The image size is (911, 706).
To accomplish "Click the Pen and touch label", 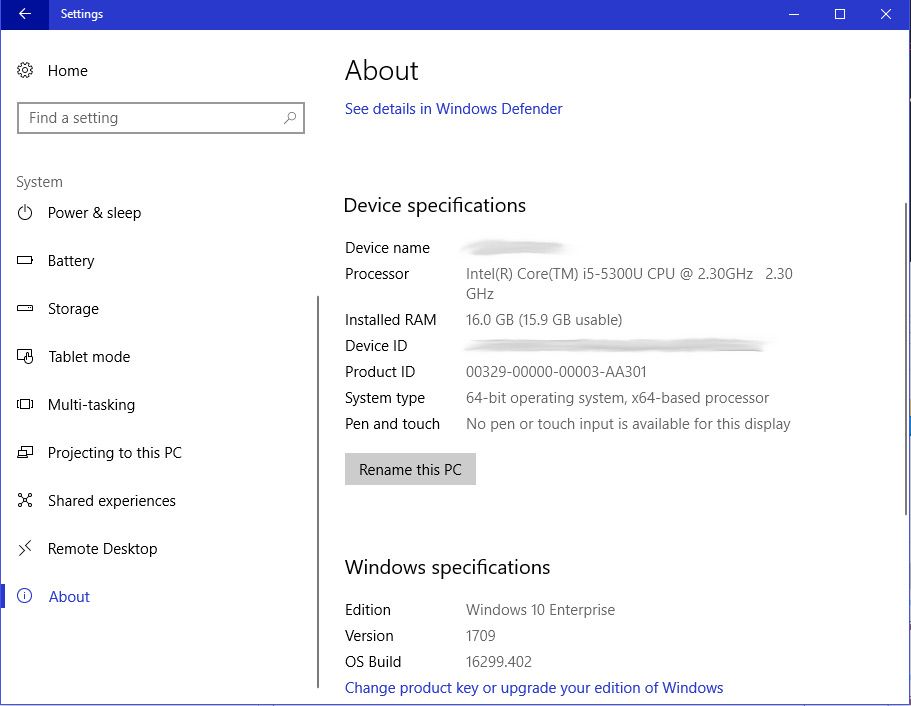I will coord(392,424).
